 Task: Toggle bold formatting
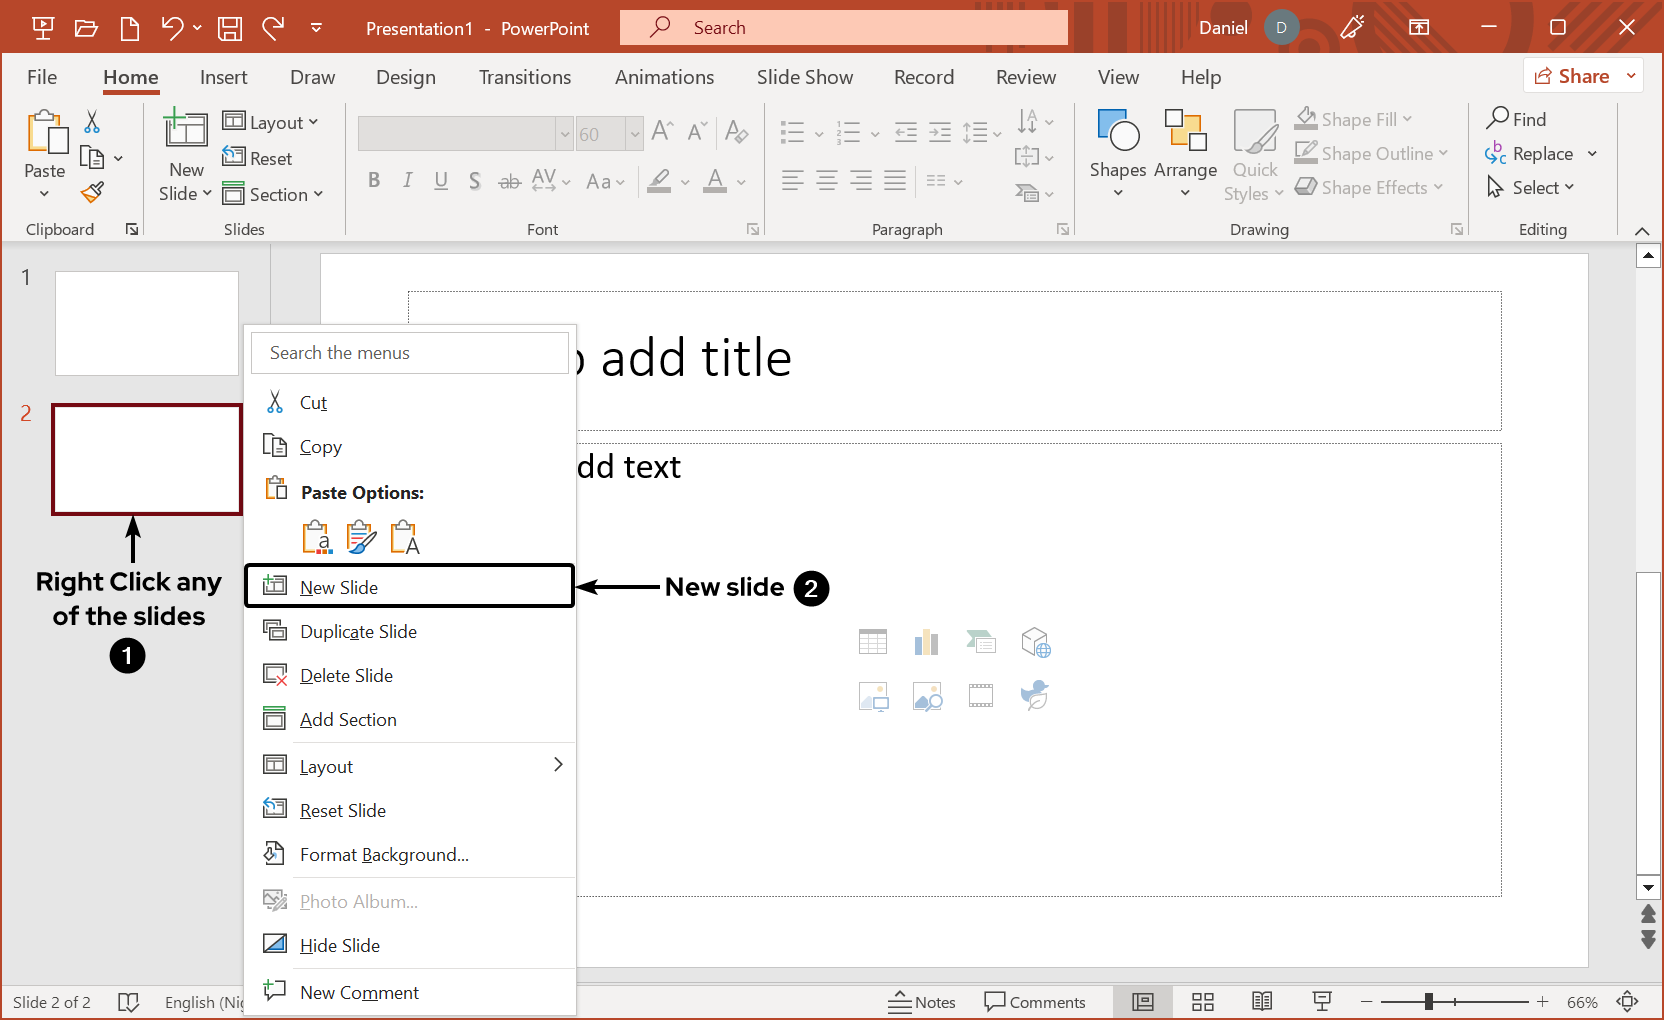(375, 180)
